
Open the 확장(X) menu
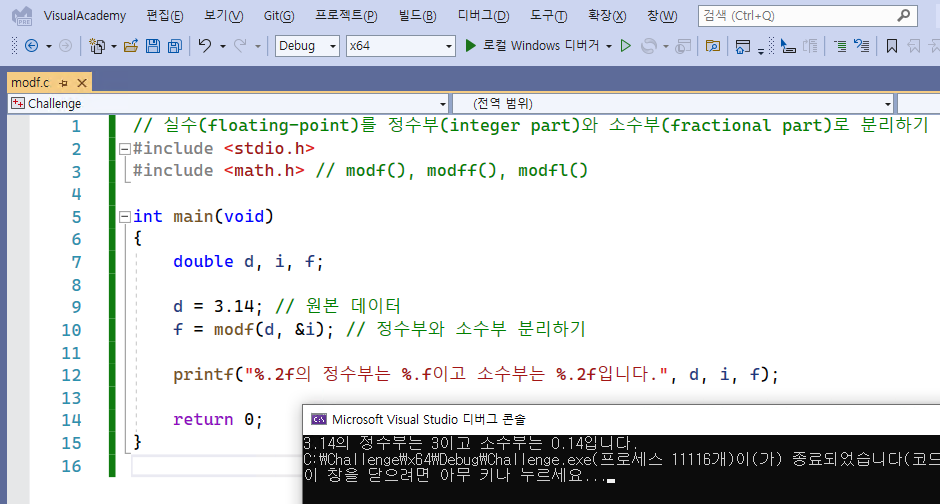(x=607, y=16)
